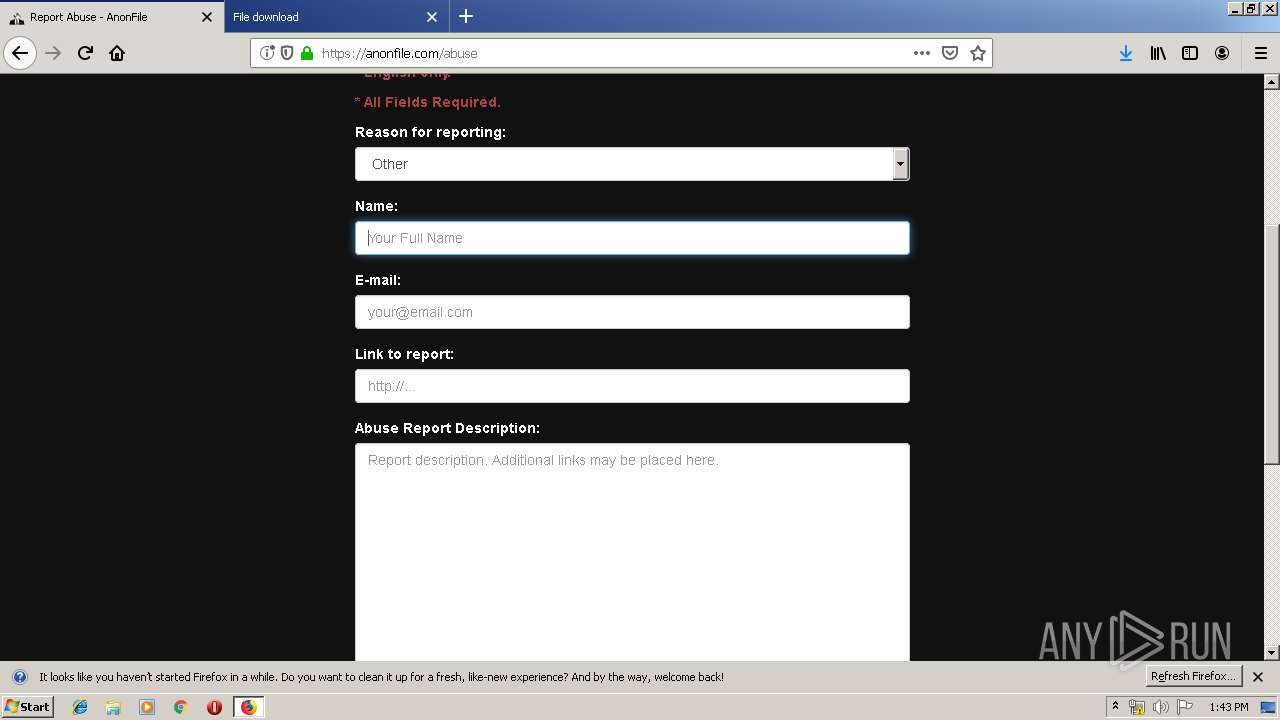Click scrollbar up arrow
The image size is (1280, 720).
(1272, 82)
